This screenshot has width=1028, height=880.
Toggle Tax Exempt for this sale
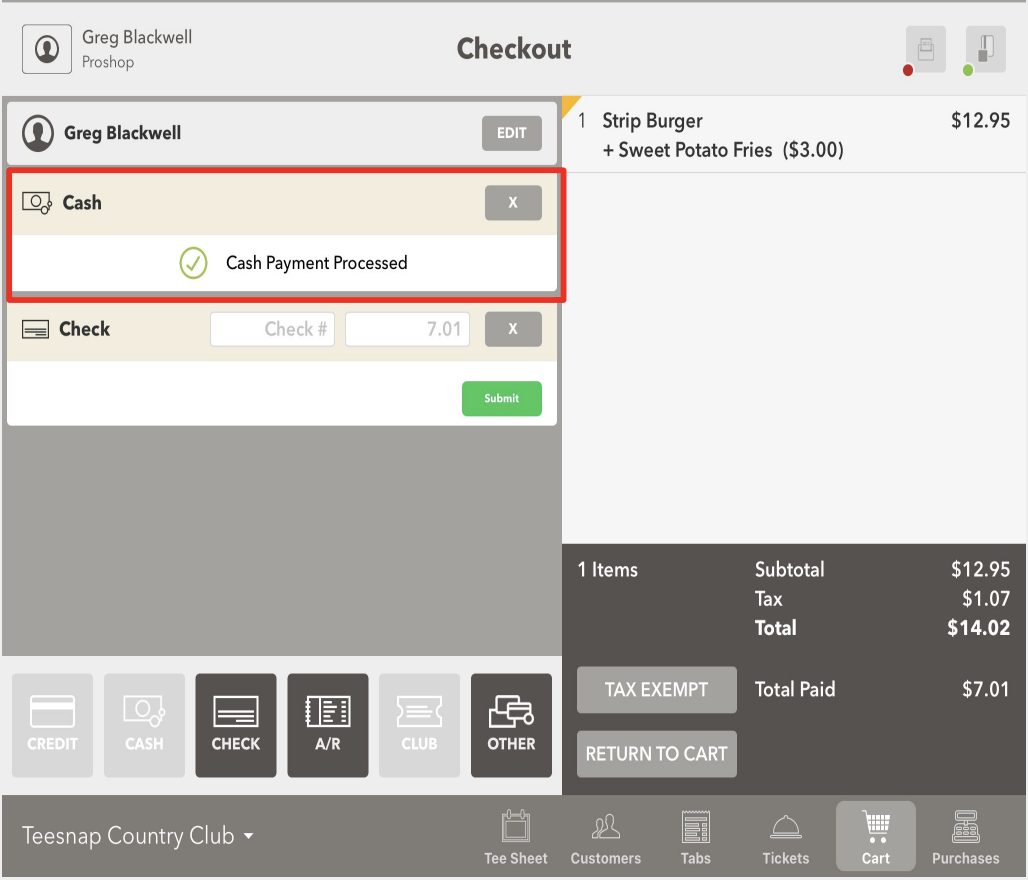[656, 689]
